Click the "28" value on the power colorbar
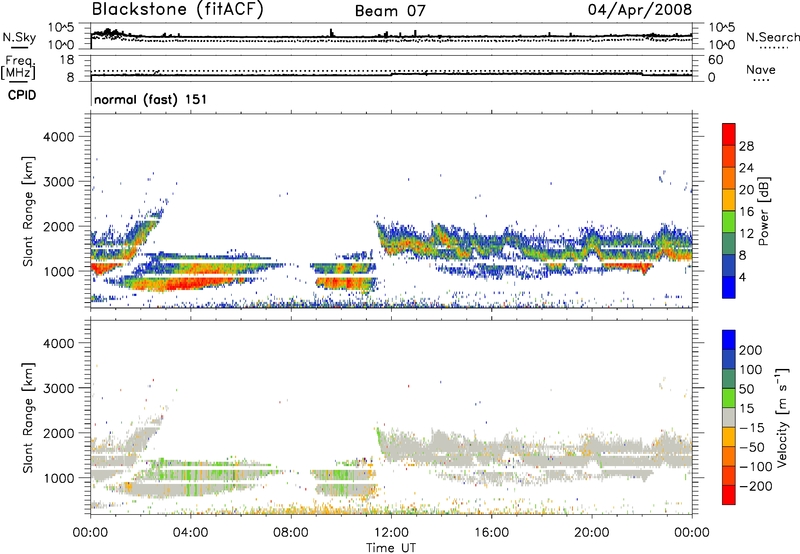800x554 pixels. pyautogui.click(x=746, y=146)
